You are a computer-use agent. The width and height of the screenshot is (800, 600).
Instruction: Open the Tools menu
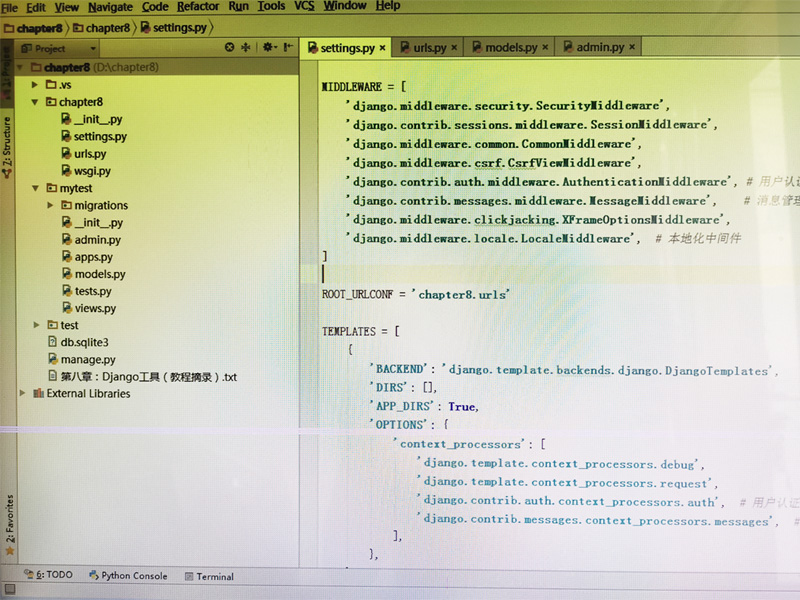271,6
